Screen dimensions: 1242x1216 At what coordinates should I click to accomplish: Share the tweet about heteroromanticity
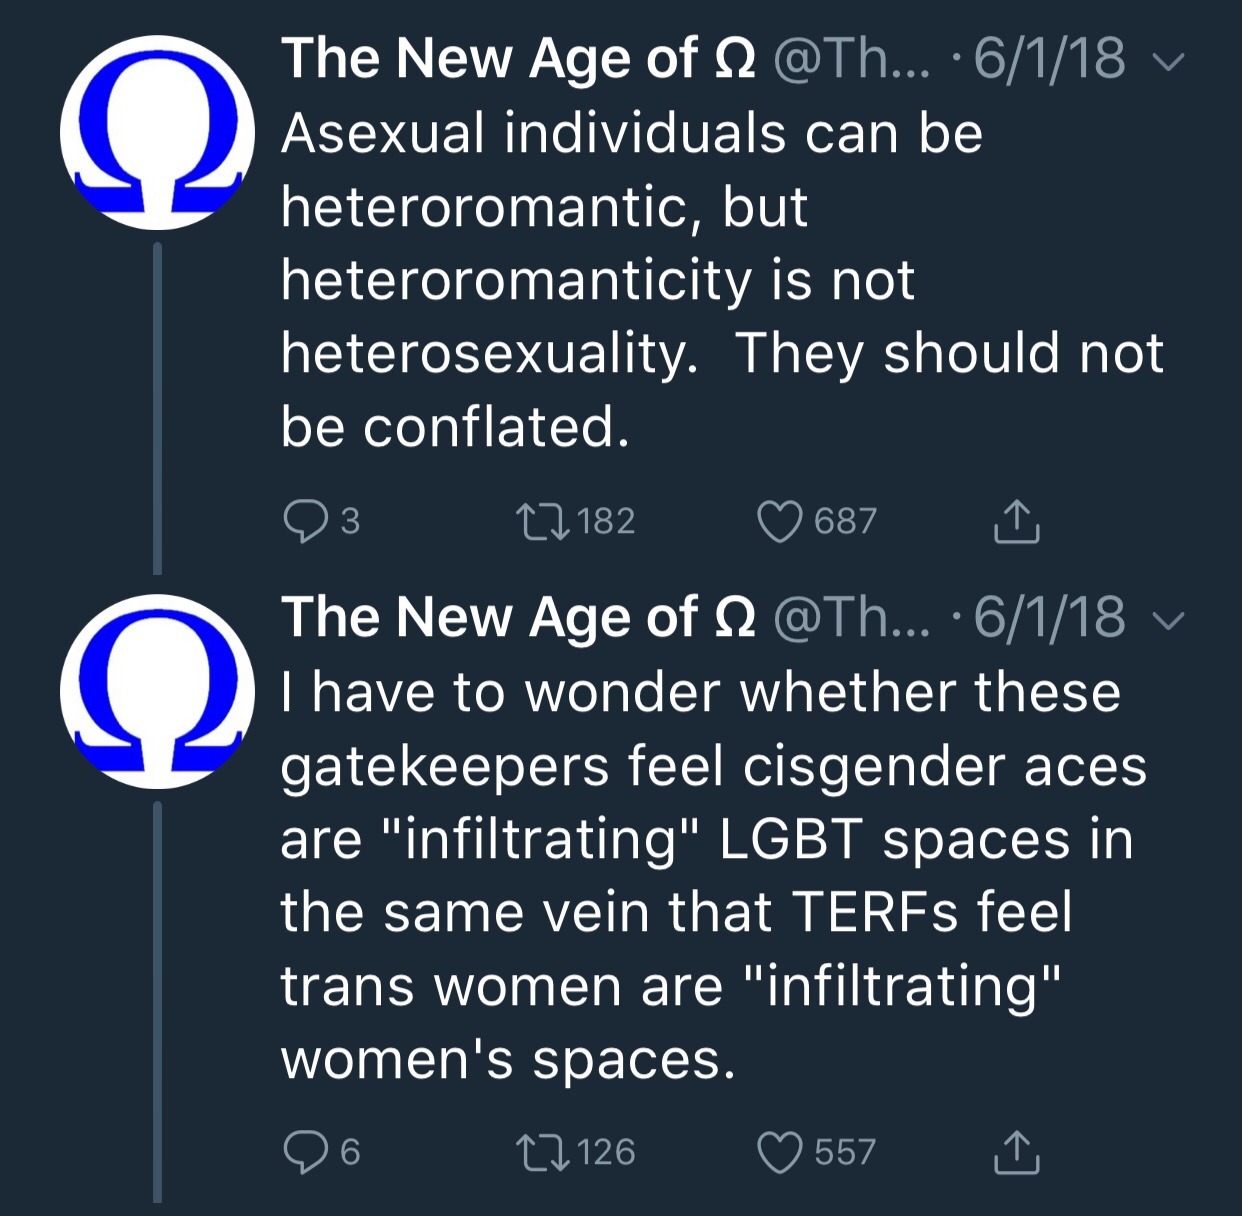tap(1016, 520)
